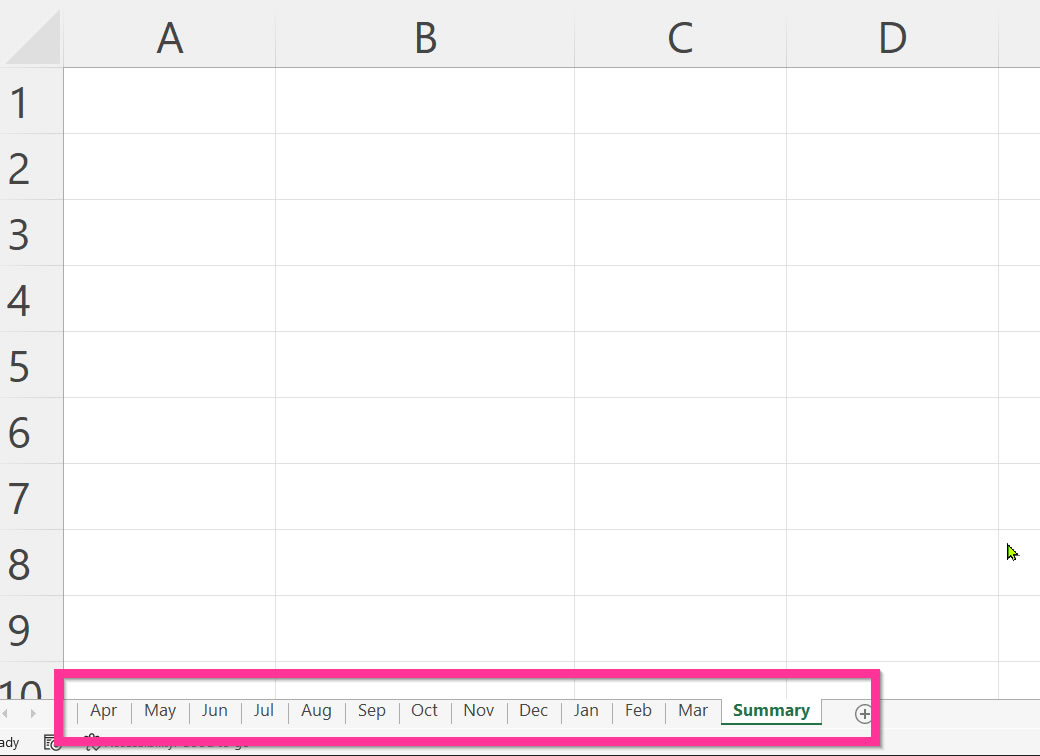Activate the Summary sheet tab
Screen dimensions: 1040x756
point(771,710)
